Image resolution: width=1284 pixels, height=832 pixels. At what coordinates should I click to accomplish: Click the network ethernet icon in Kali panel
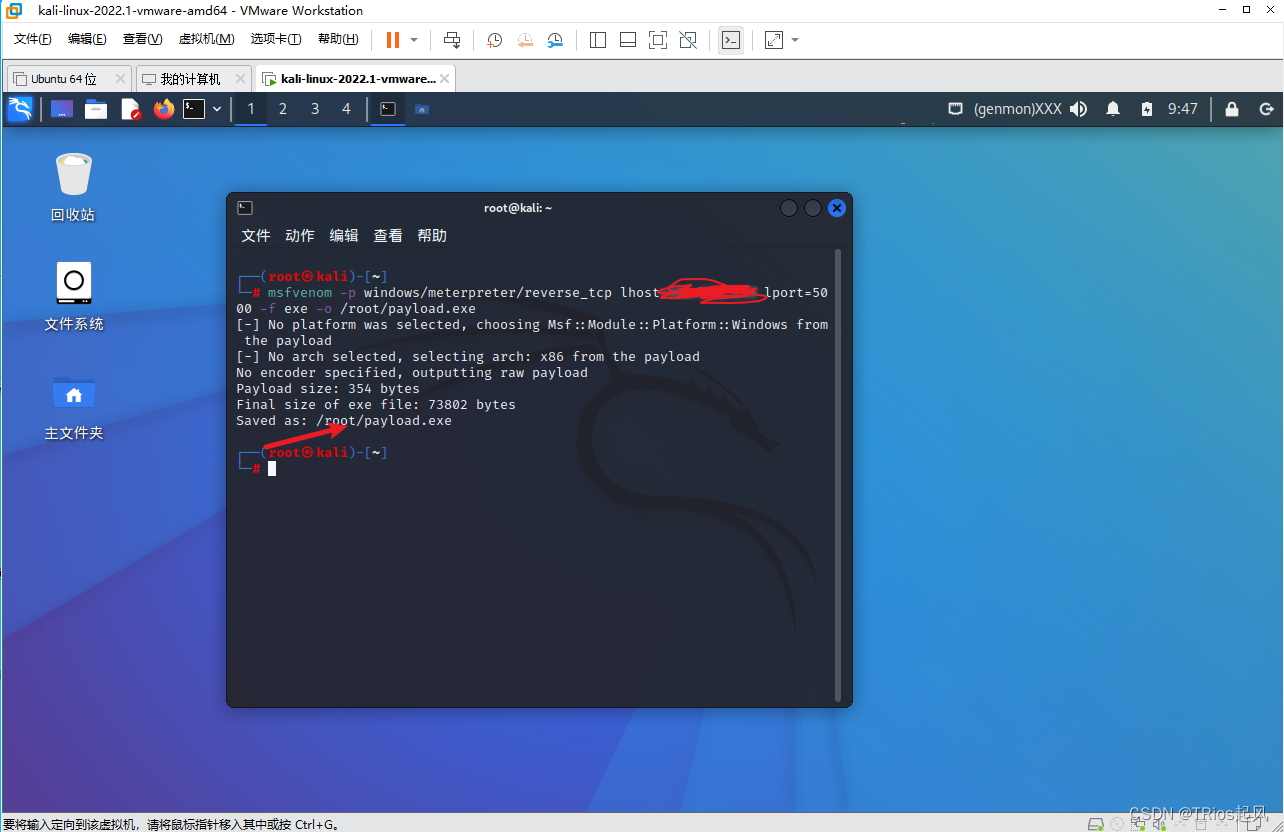coord(955,109)
